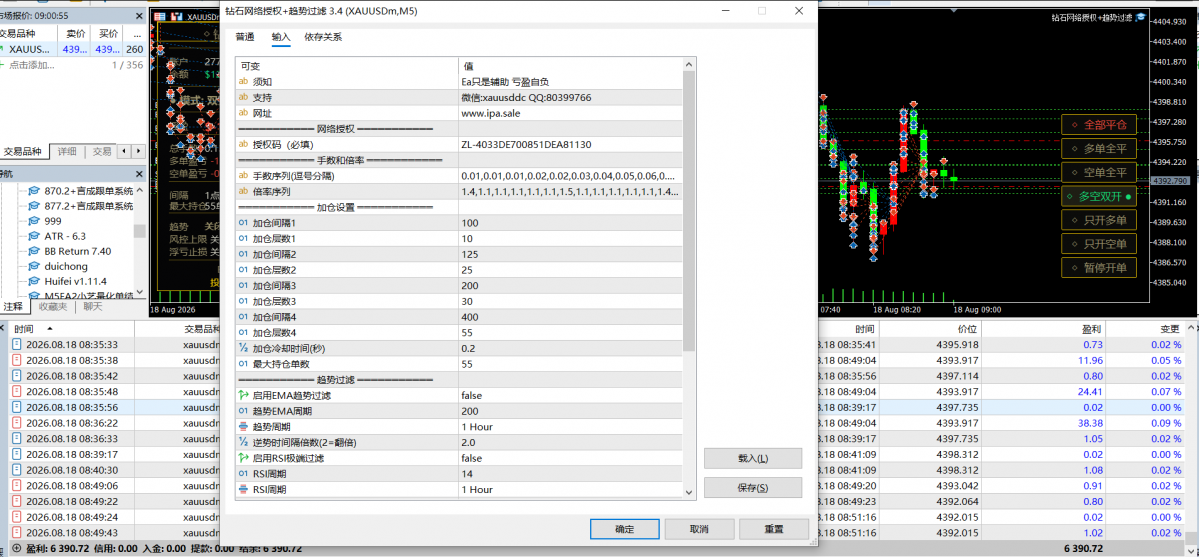1199x557 pixels.
Task: Click the 保存(S) button
Action: 752,488
